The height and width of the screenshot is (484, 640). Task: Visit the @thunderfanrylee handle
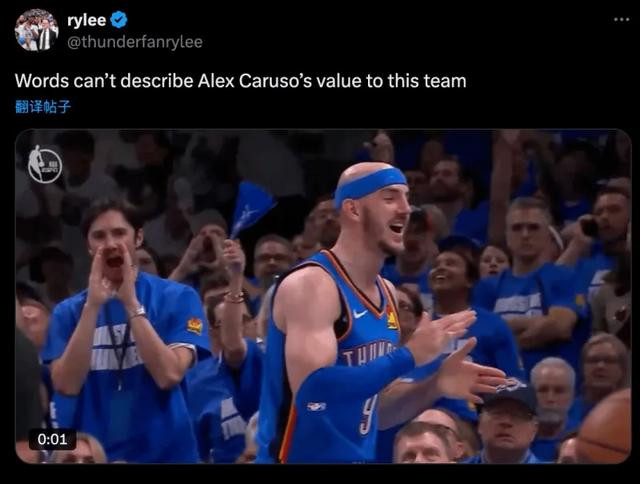pos(135,42)
